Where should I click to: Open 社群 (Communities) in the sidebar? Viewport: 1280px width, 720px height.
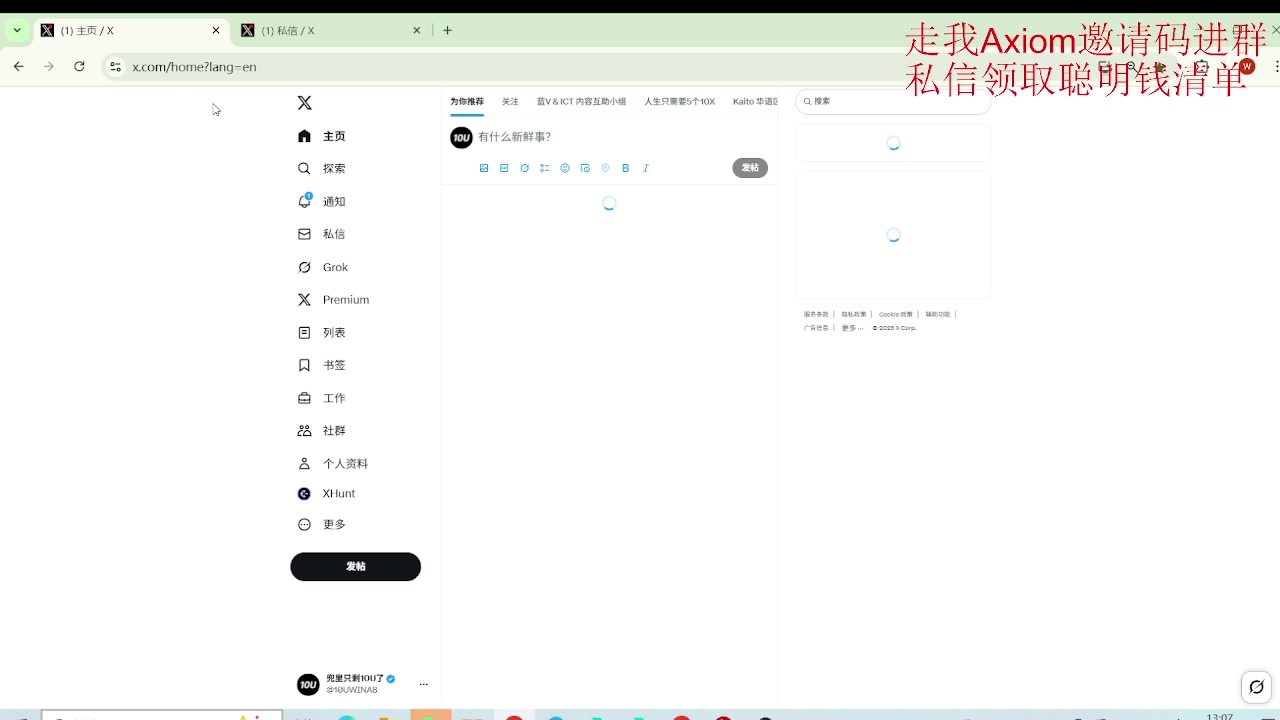[322, 431]
